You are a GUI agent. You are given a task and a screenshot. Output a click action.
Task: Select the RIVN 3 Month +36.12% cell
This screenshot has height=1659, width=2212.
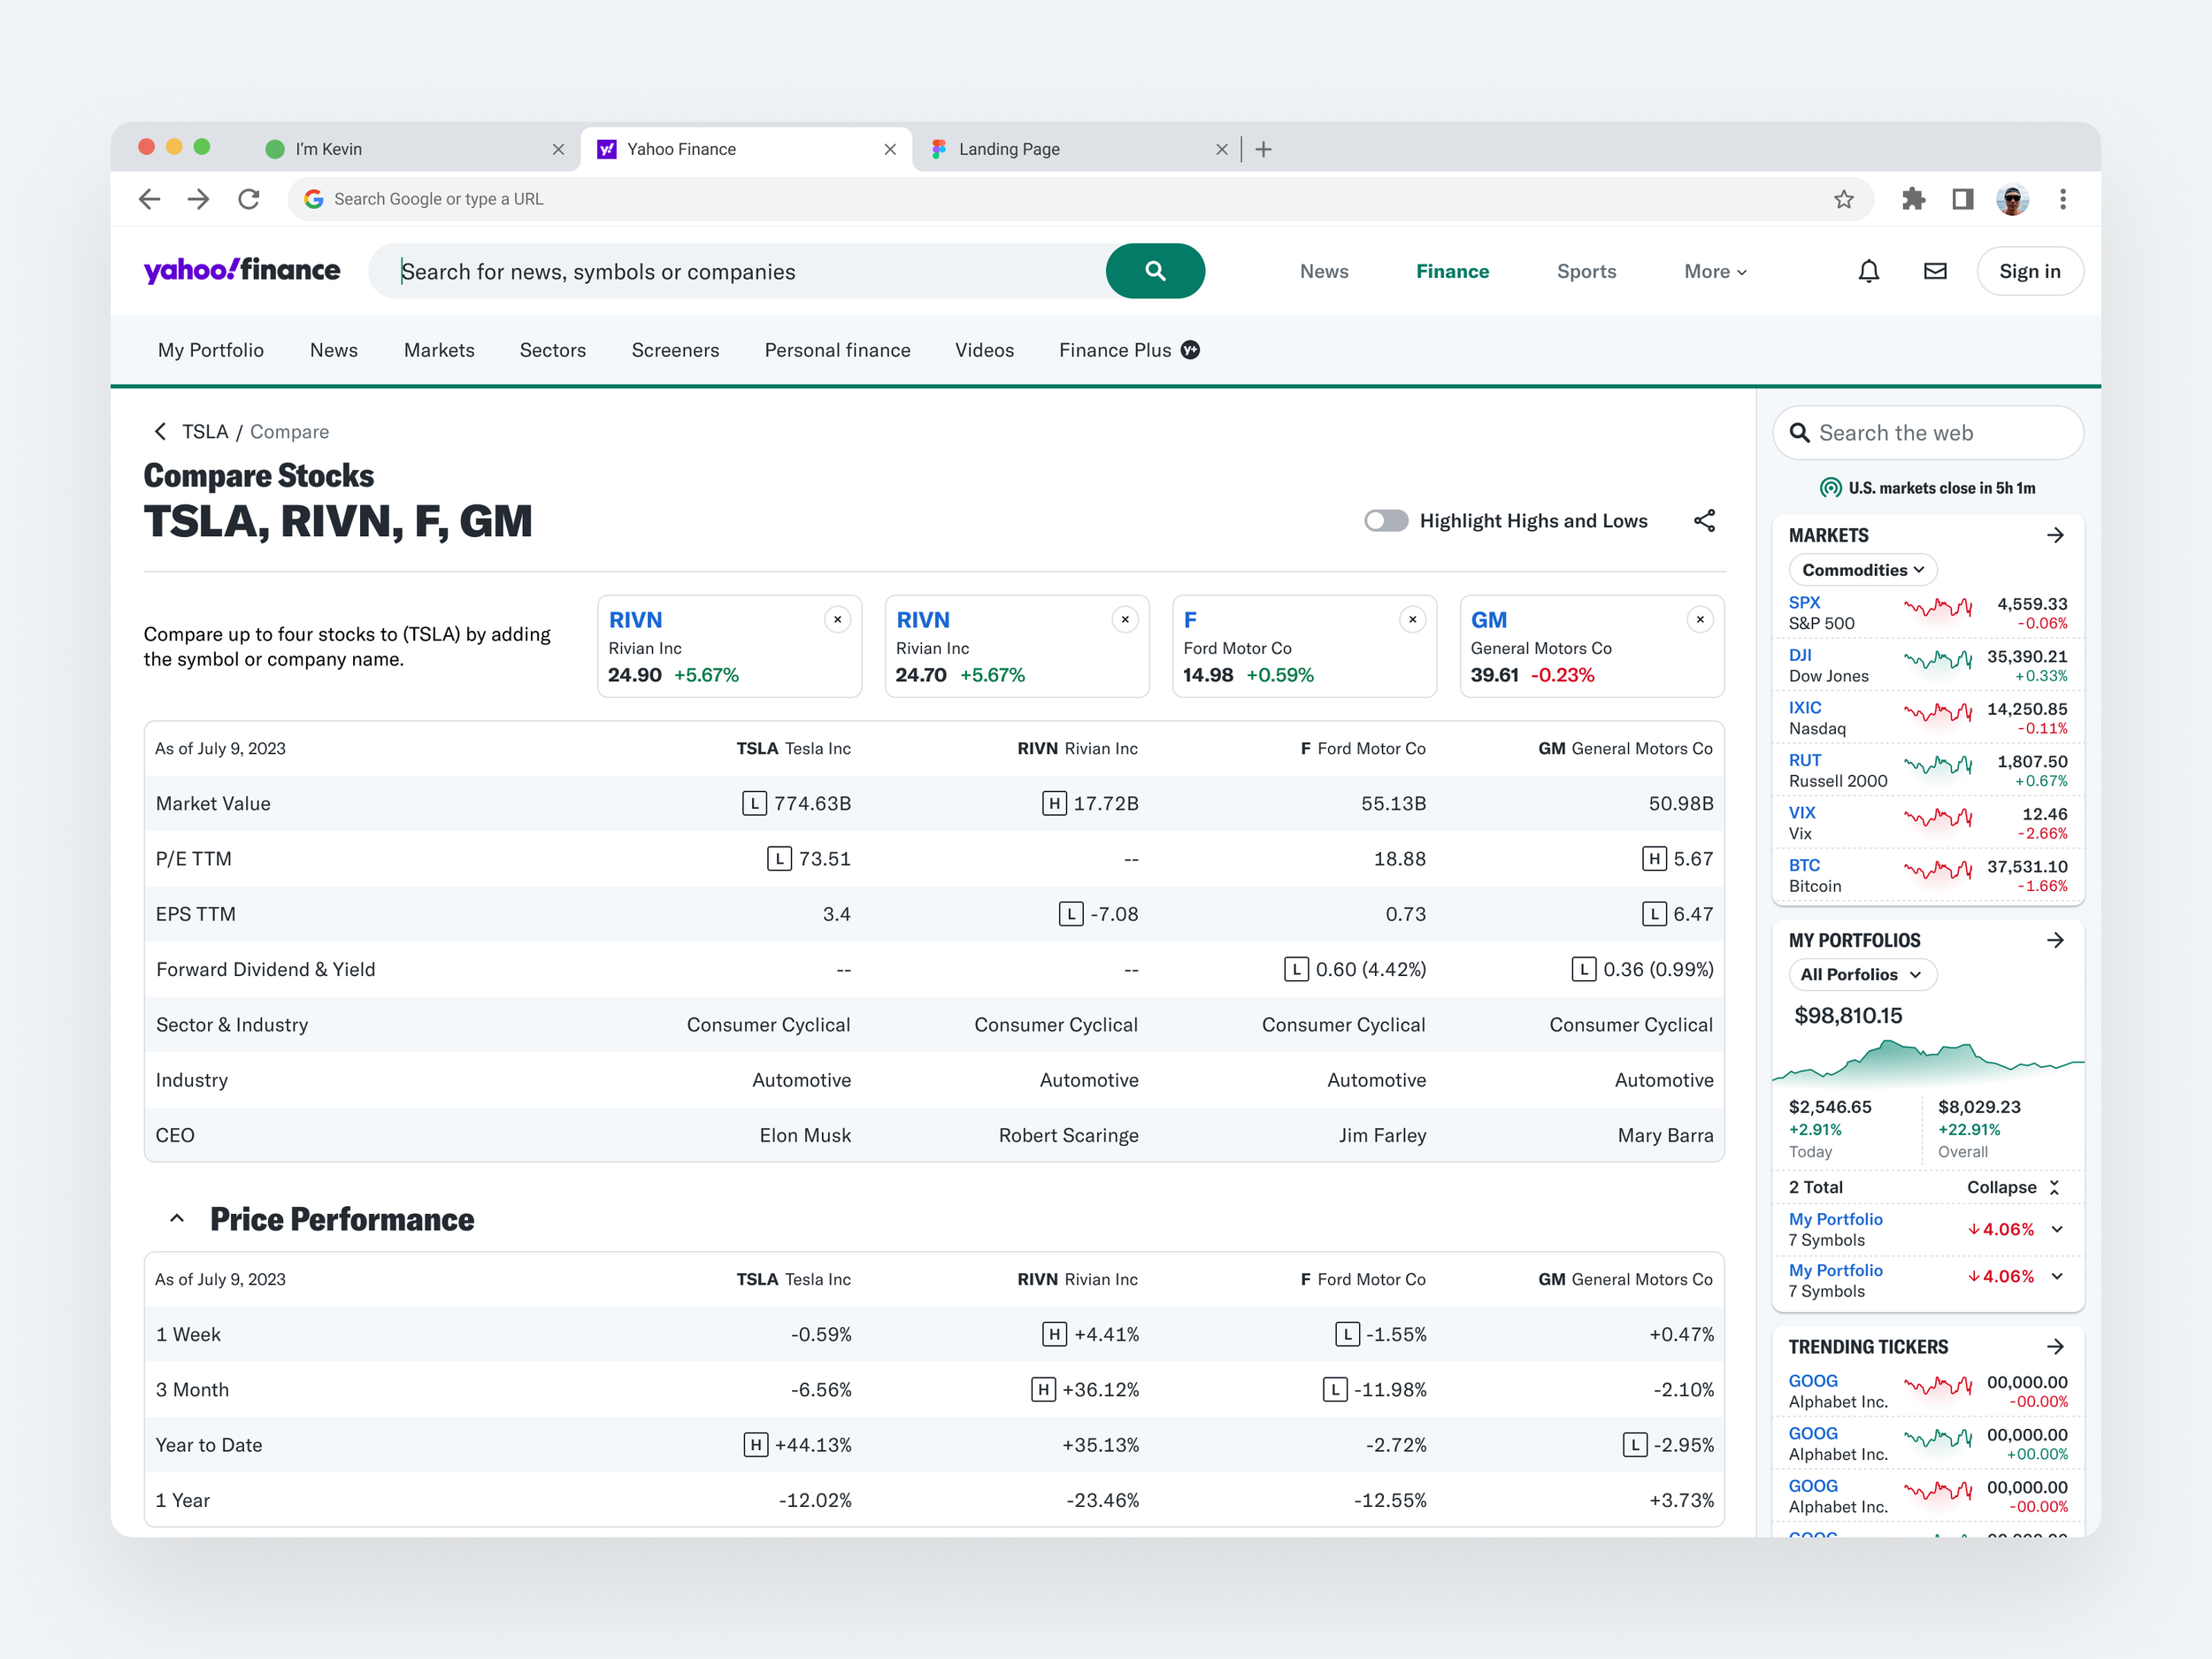point(1085,1390)
